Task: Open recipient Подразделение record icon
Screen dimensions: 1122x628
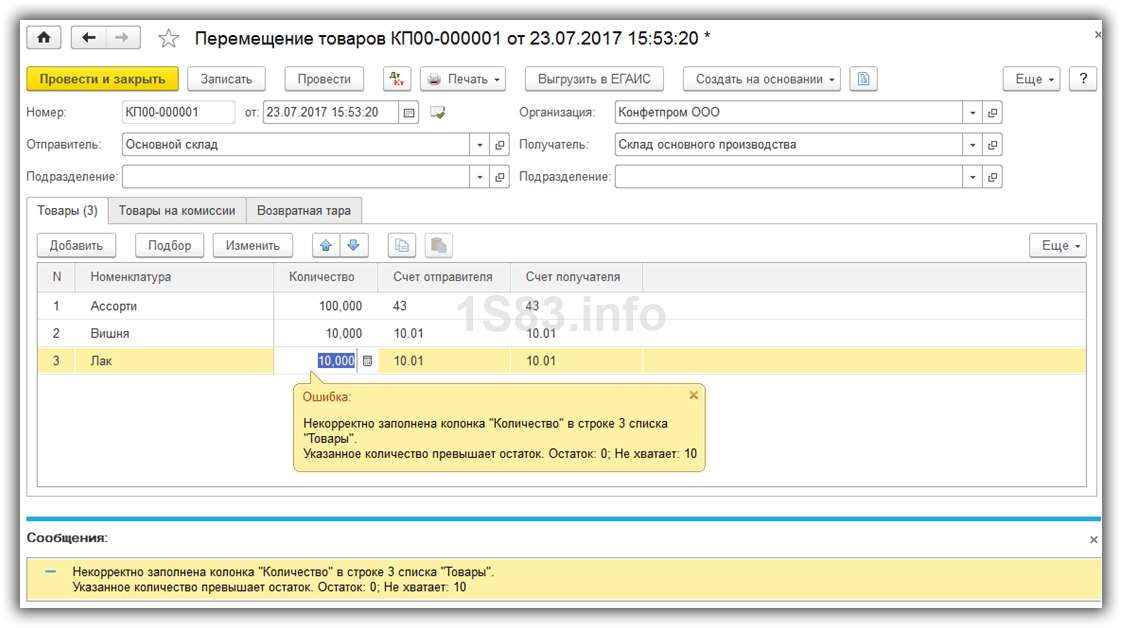Action: click(992, 177)
